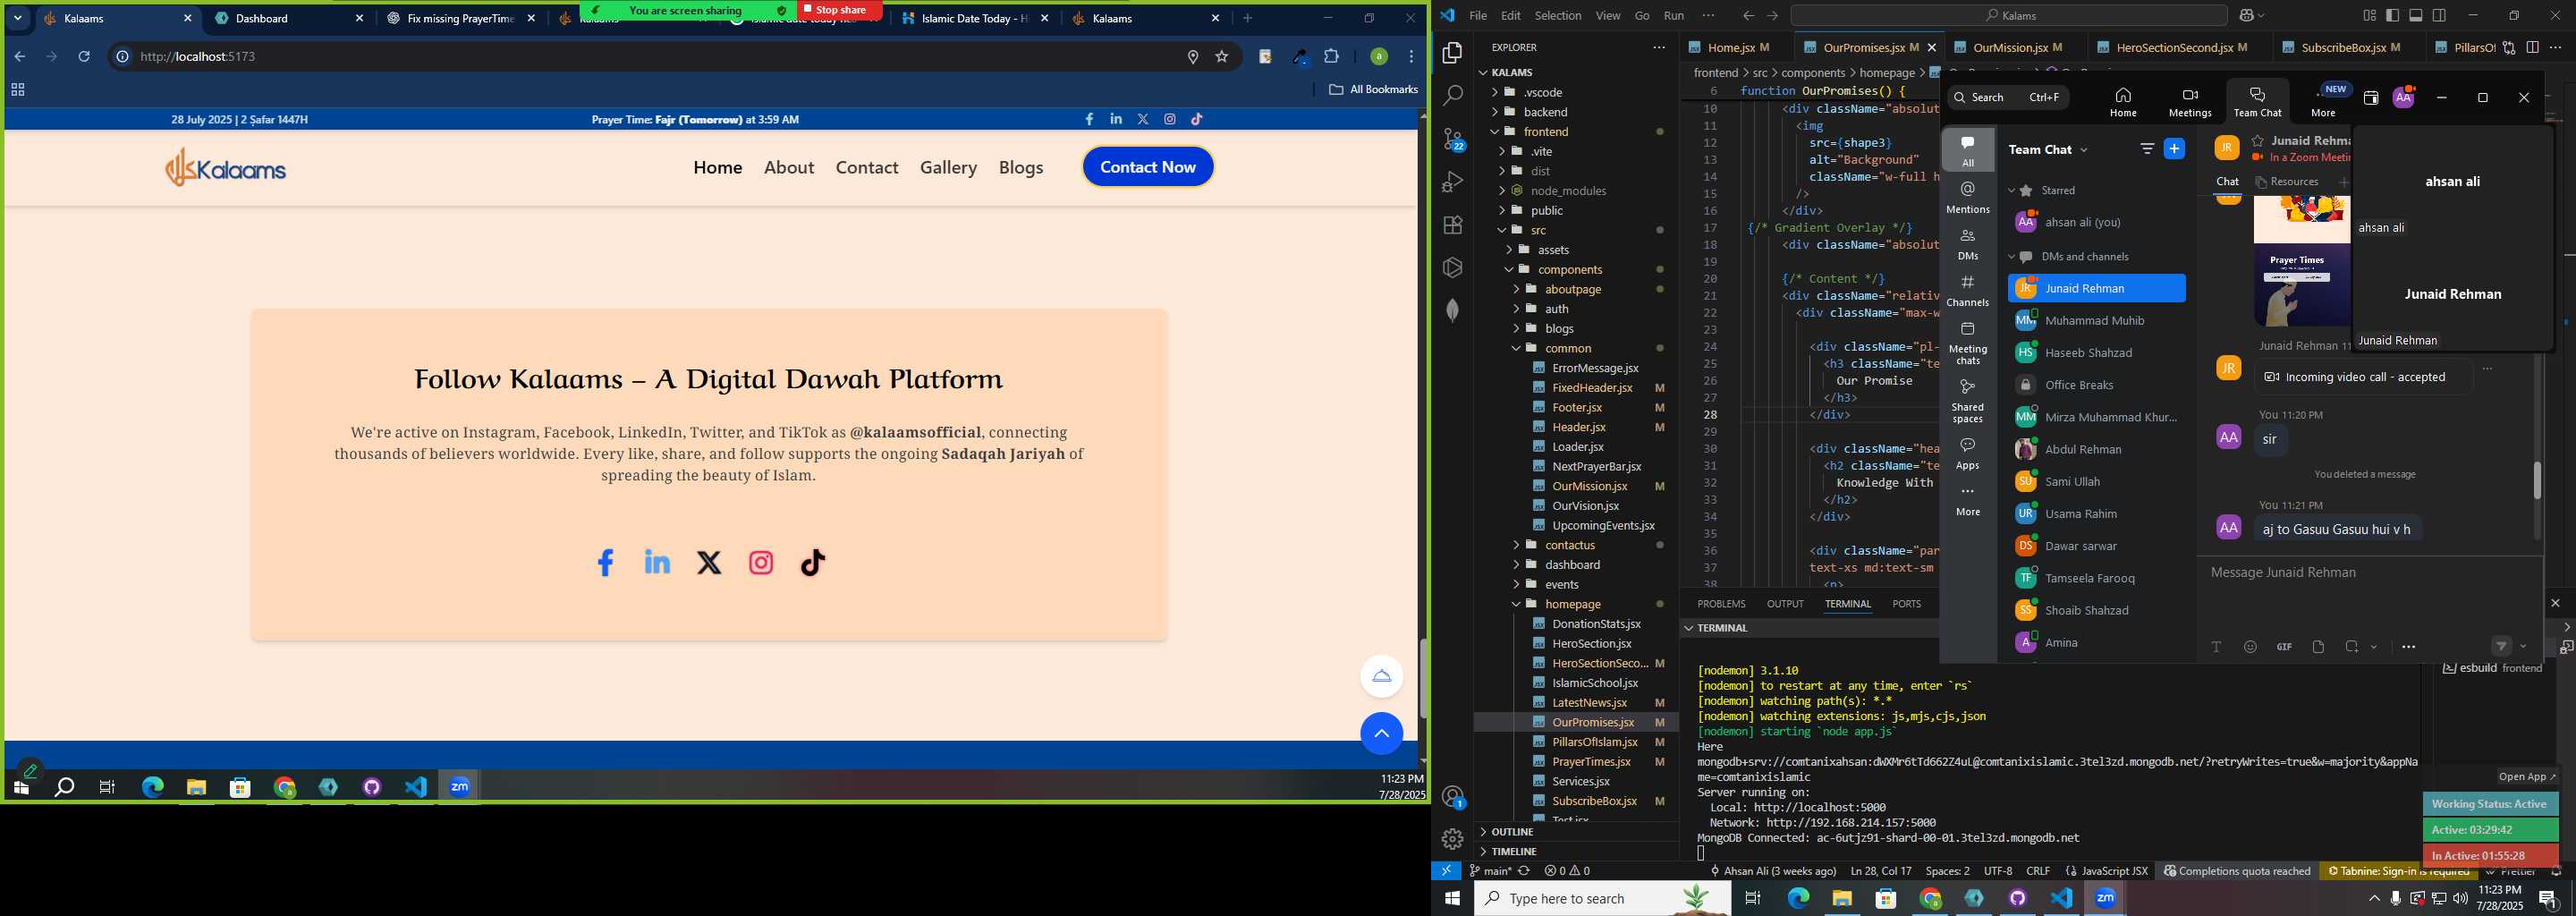Open VS Code Search view

coord(1453,95)
